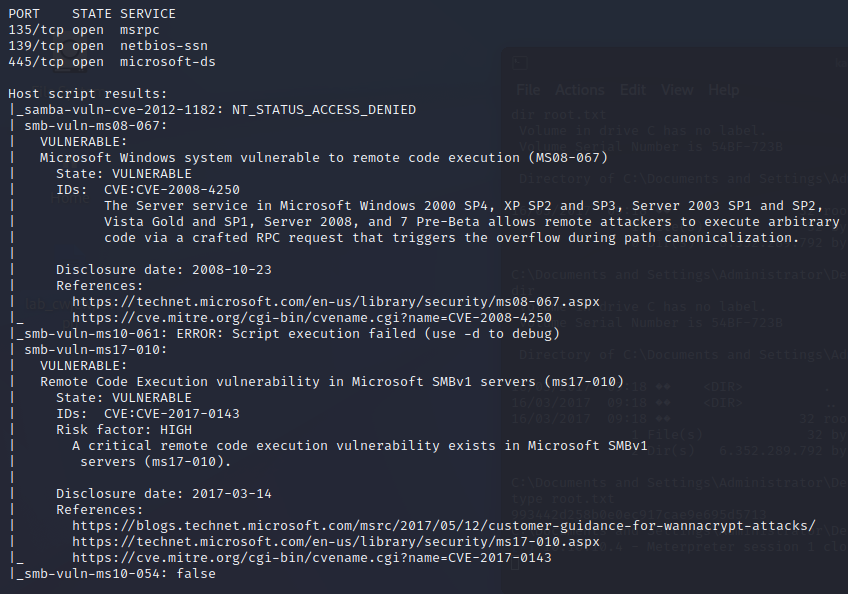848x594 pixels.
Task: Open the Help menu
Action: click(724, 90)
